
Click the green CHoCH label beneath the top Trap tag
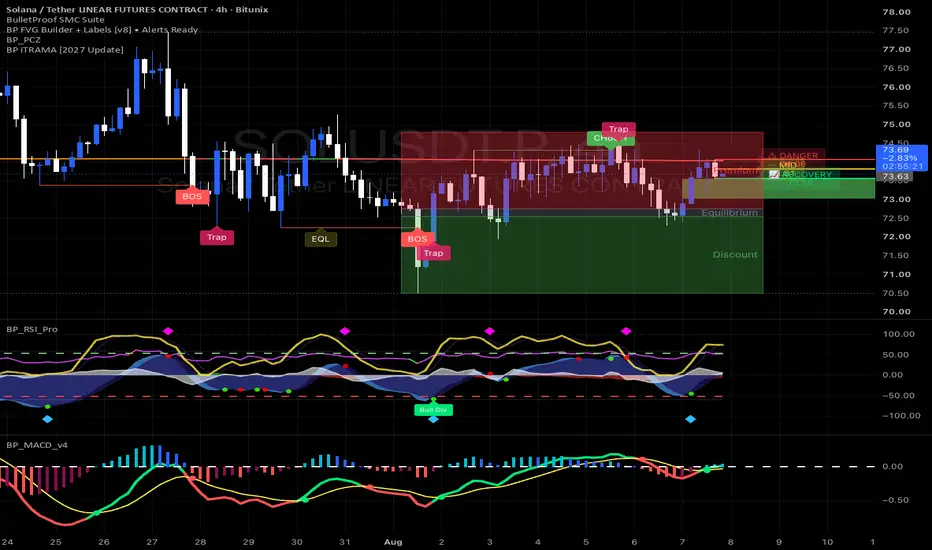tap(610, 138)
